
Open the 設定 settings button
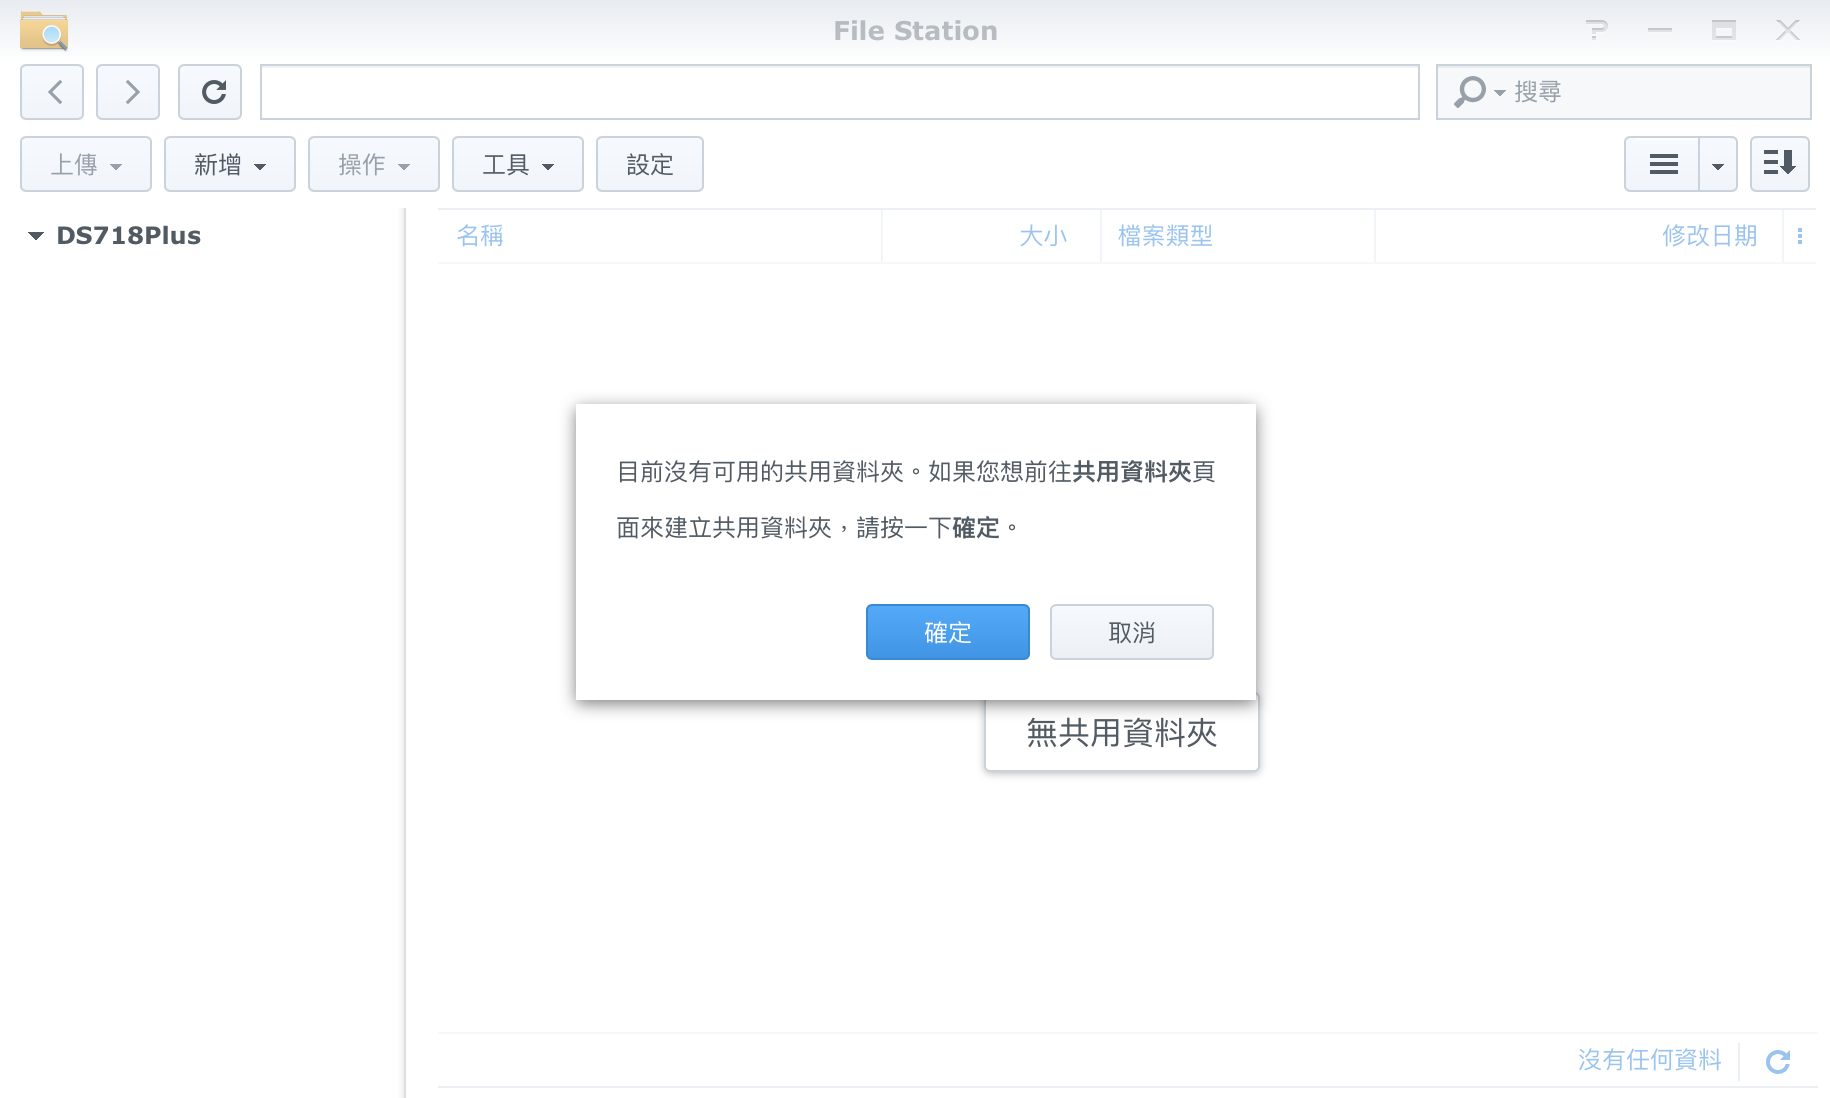point(649,164)
